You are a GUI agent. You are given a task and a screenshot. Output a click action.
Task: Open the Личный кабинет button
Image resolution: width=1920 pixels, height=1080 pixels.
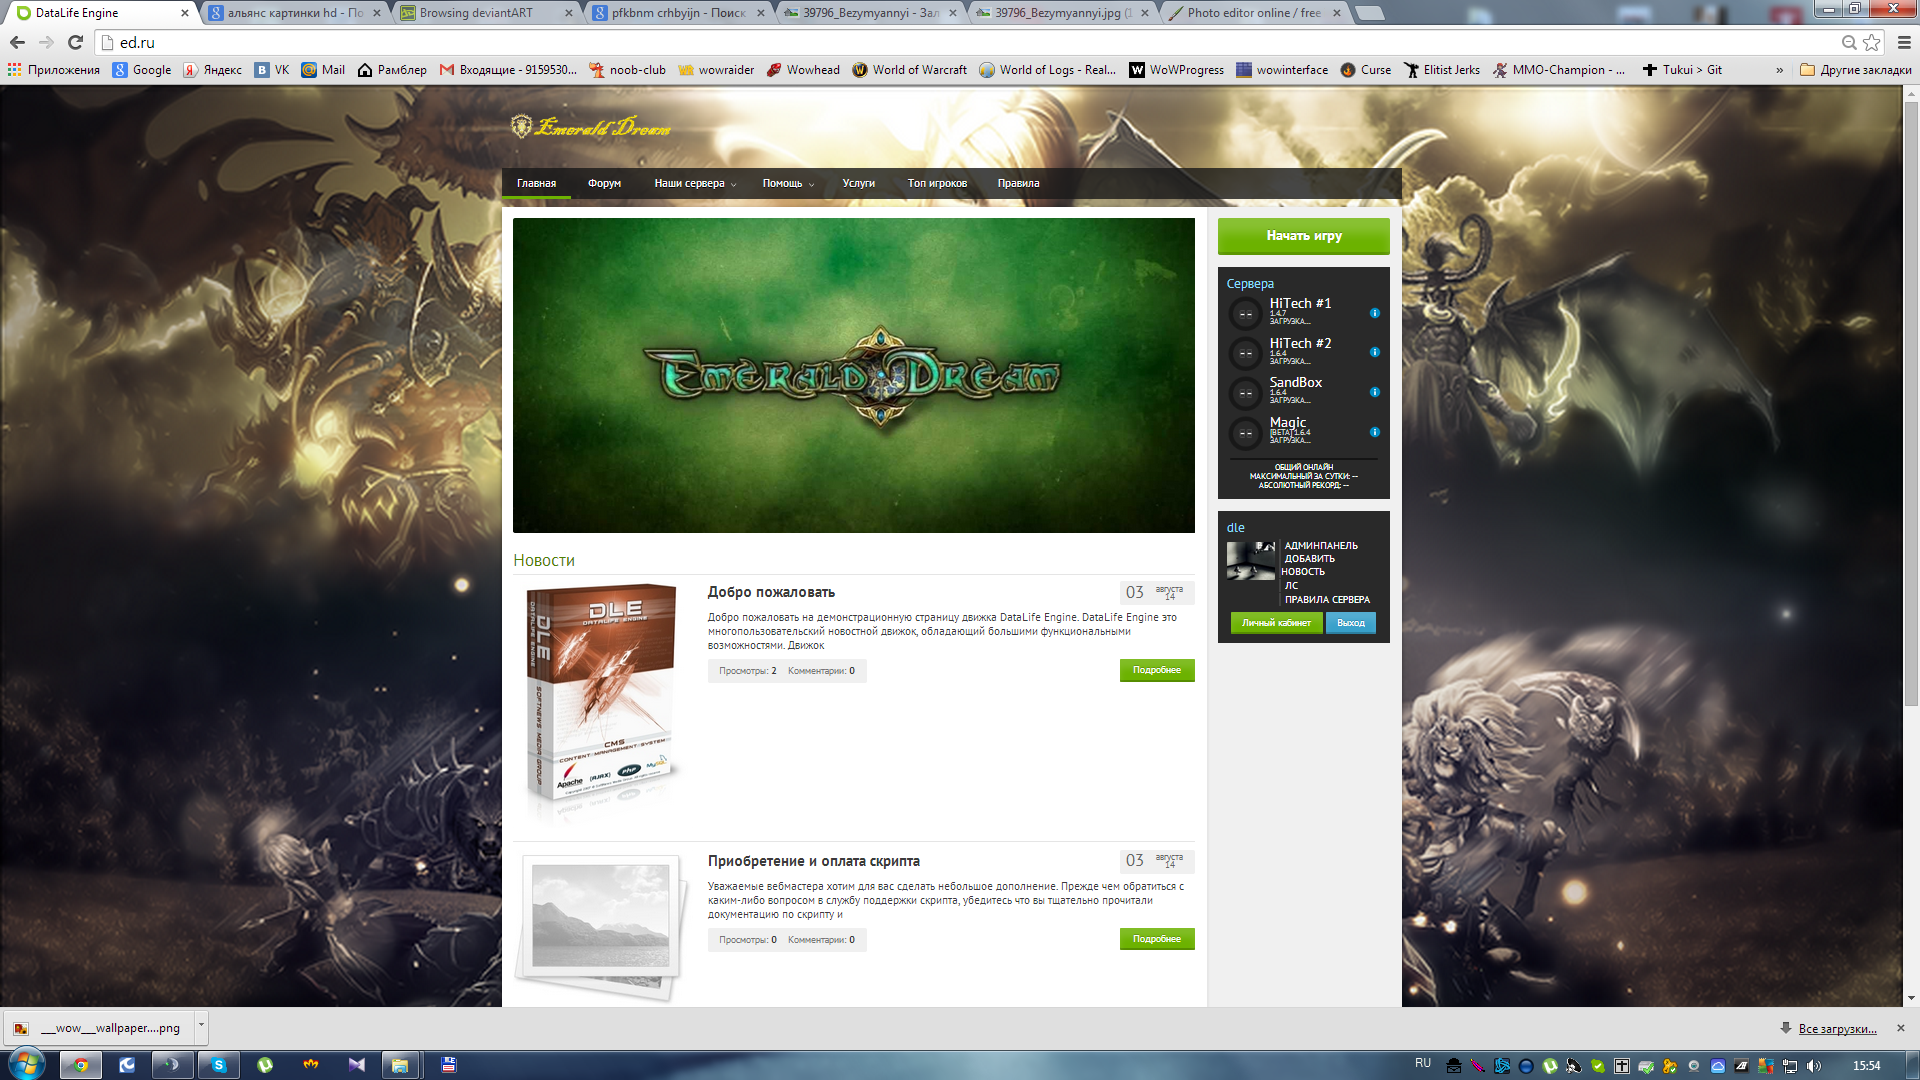tap(1276, 623)
